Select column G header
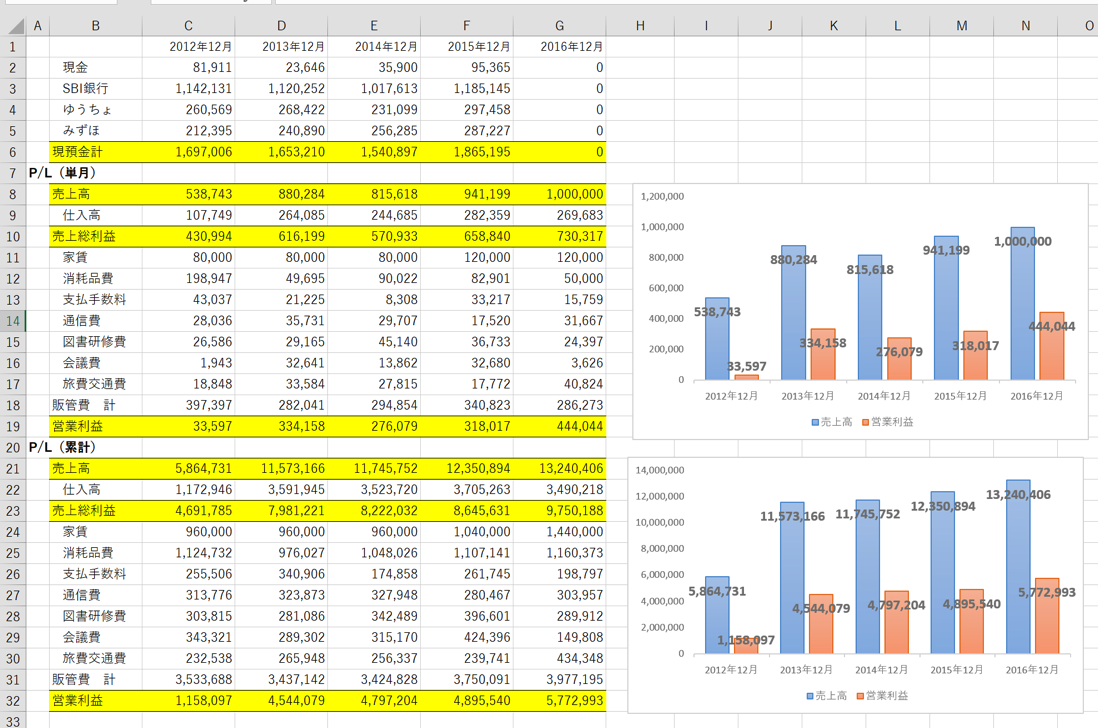 [x=560, y=26]
